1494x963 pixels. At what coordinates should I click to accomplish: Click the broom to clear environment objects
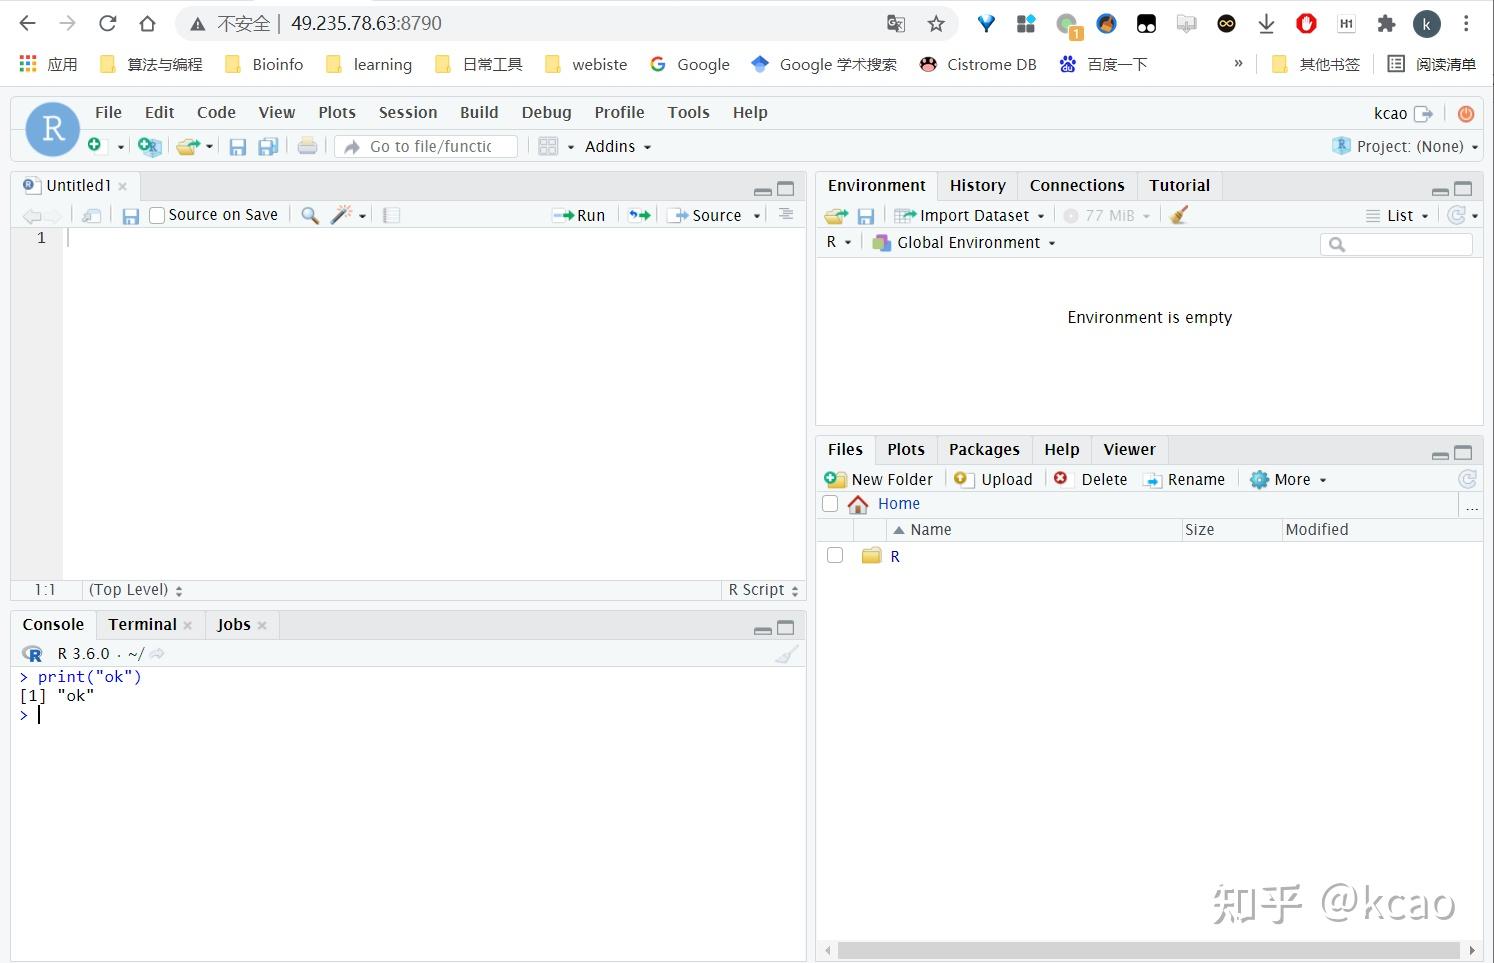1179,215
